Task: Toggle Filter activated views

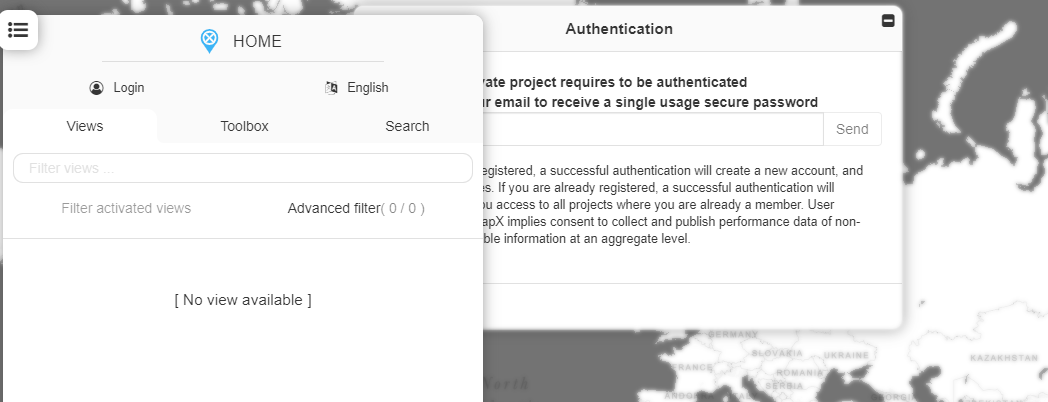Action: [126, 208]
